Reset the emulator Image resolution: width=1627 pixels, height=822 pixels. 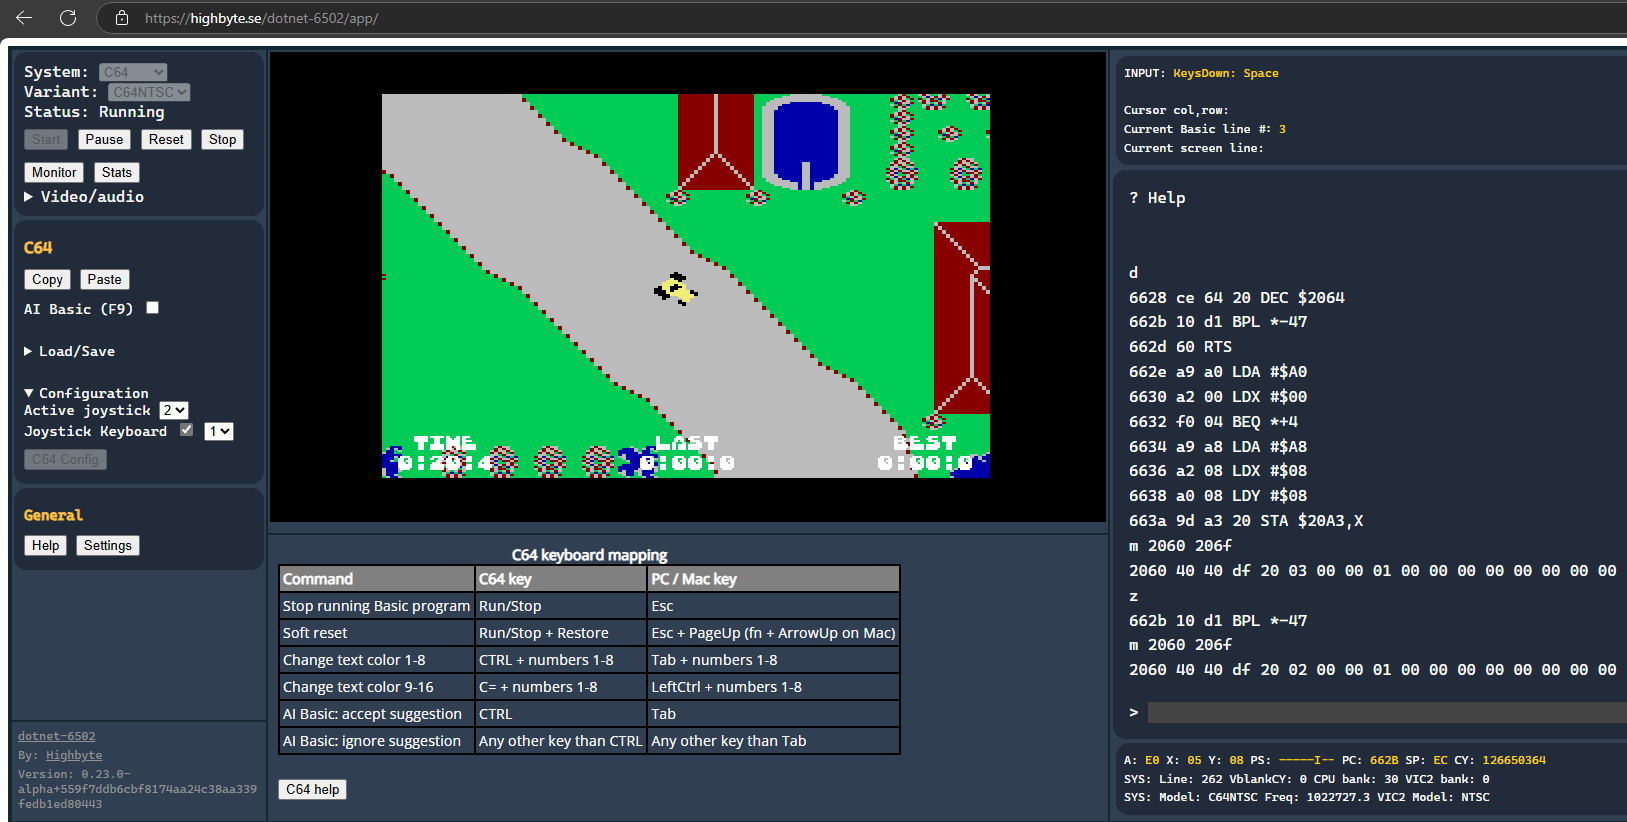click(166, 140)
